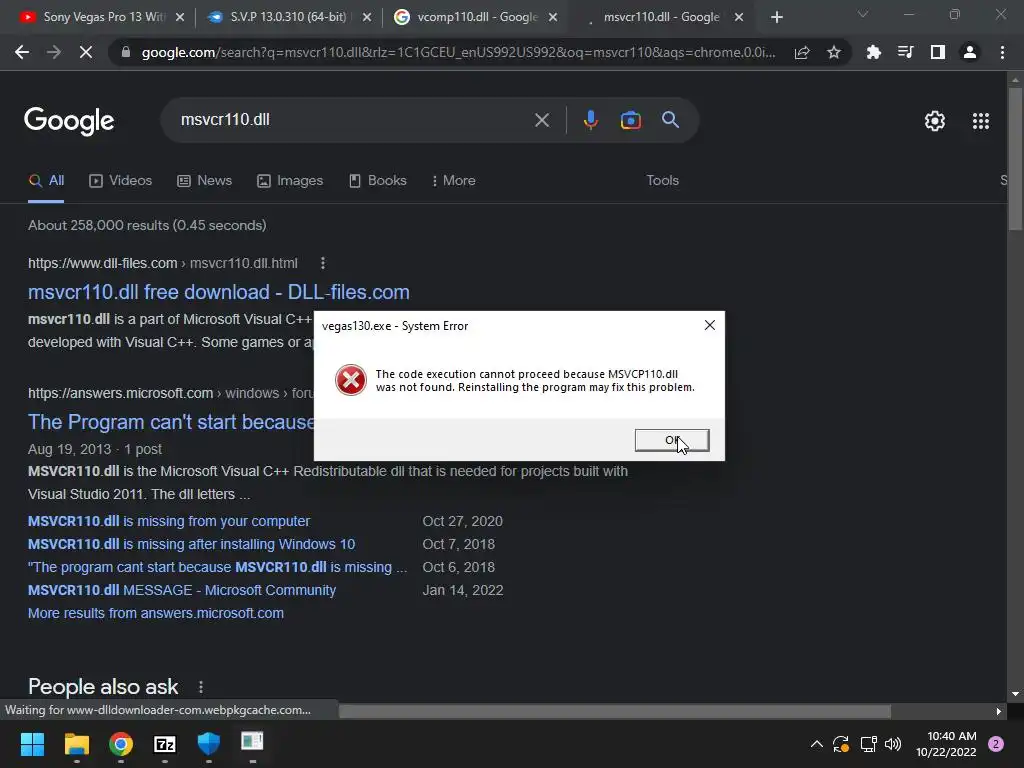Switch to News results
Image resolution: width=1024 pixels, height=768 pixels.
coord(204,181)
